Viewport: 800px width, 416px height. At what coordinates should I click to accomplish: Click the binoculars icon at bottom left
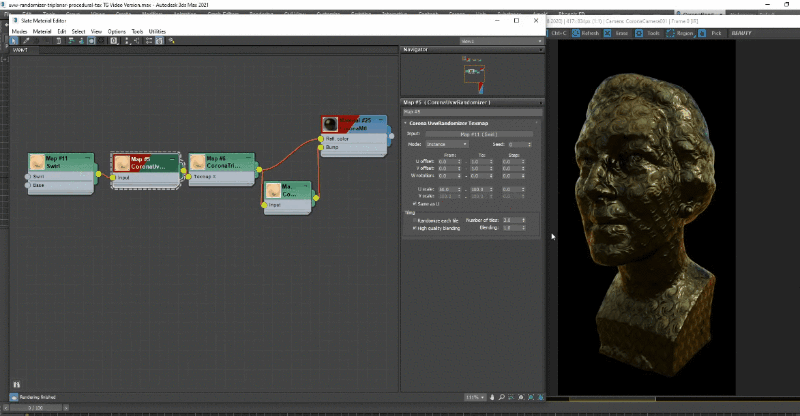[x=15, y=382]
